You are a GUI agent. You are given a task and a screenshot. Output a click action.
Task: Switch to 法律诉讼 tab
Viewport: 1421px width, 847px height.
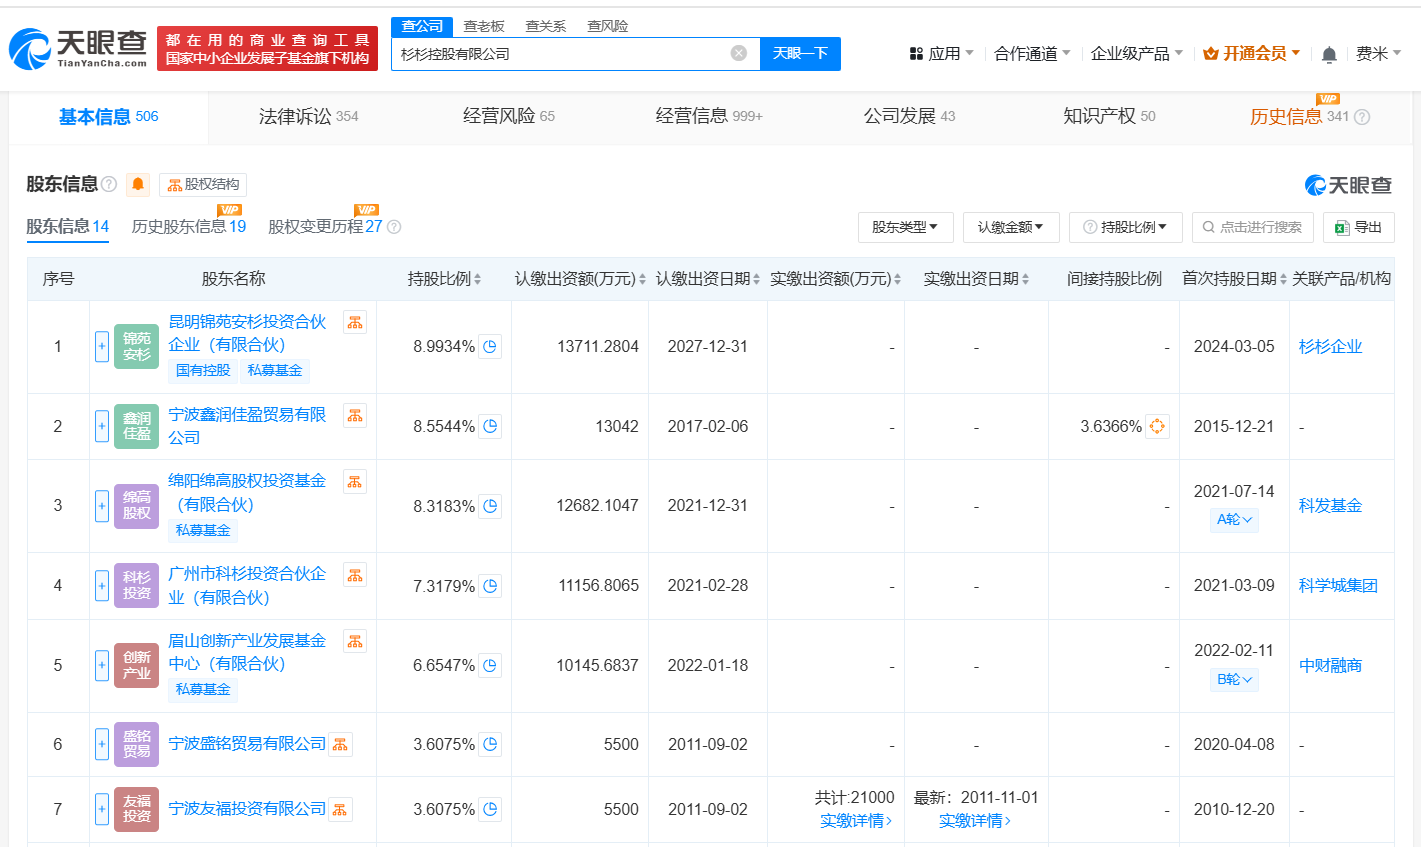pos(308,117)
